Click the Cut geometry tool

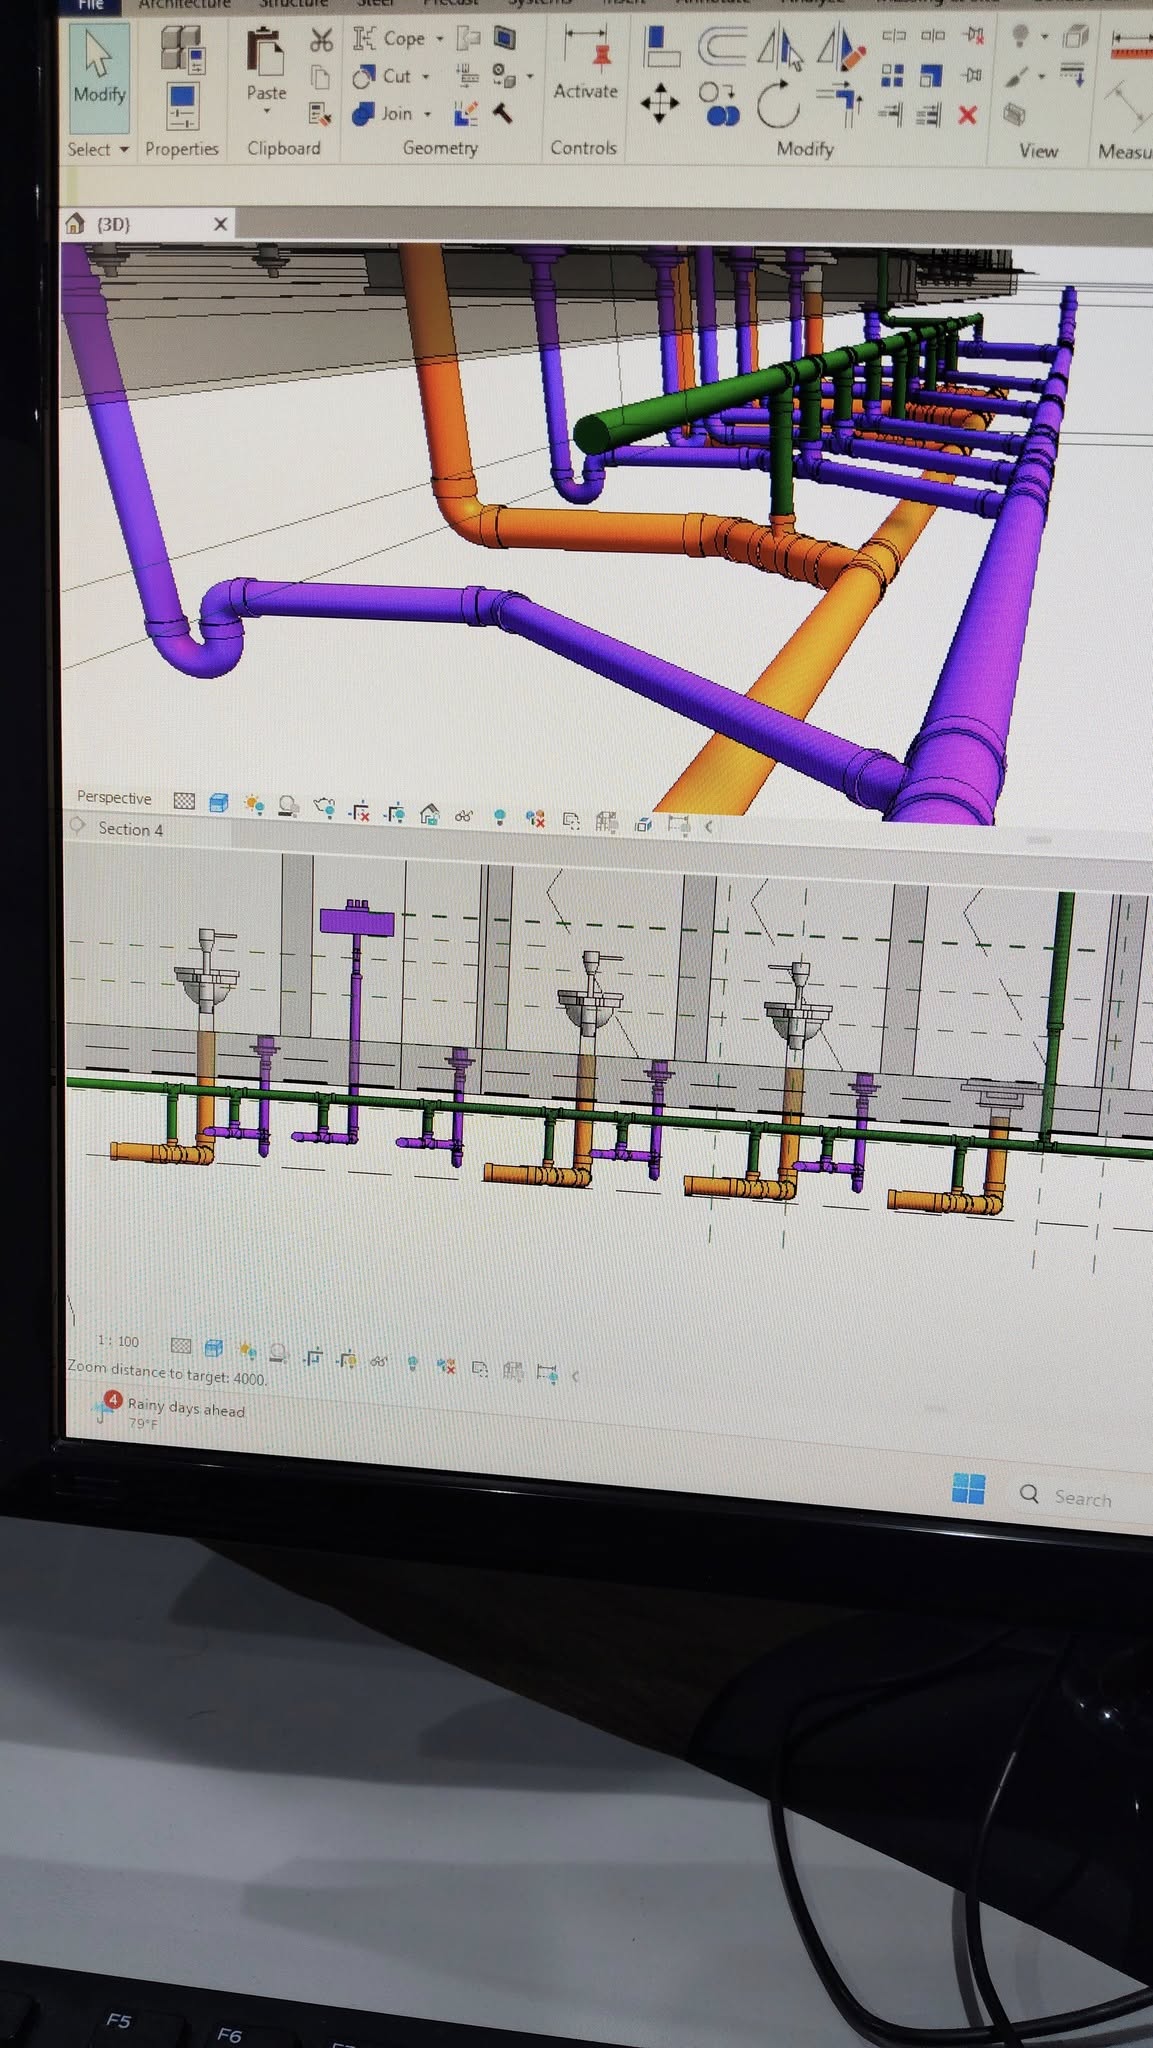[x=384, y=77]
